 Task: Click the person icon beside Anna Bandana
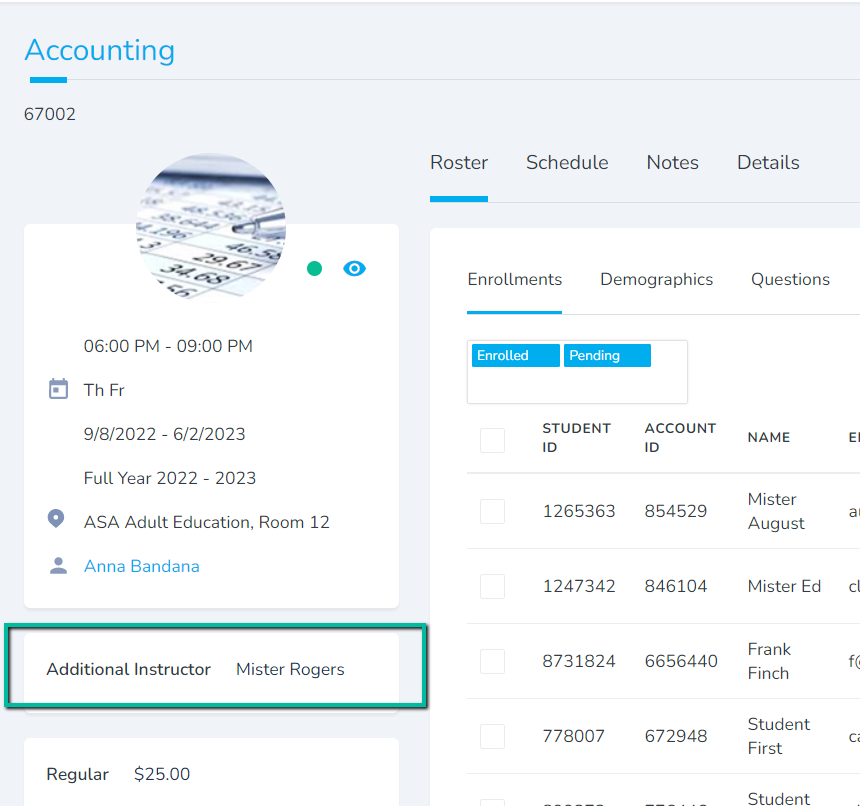coord(58,566)
